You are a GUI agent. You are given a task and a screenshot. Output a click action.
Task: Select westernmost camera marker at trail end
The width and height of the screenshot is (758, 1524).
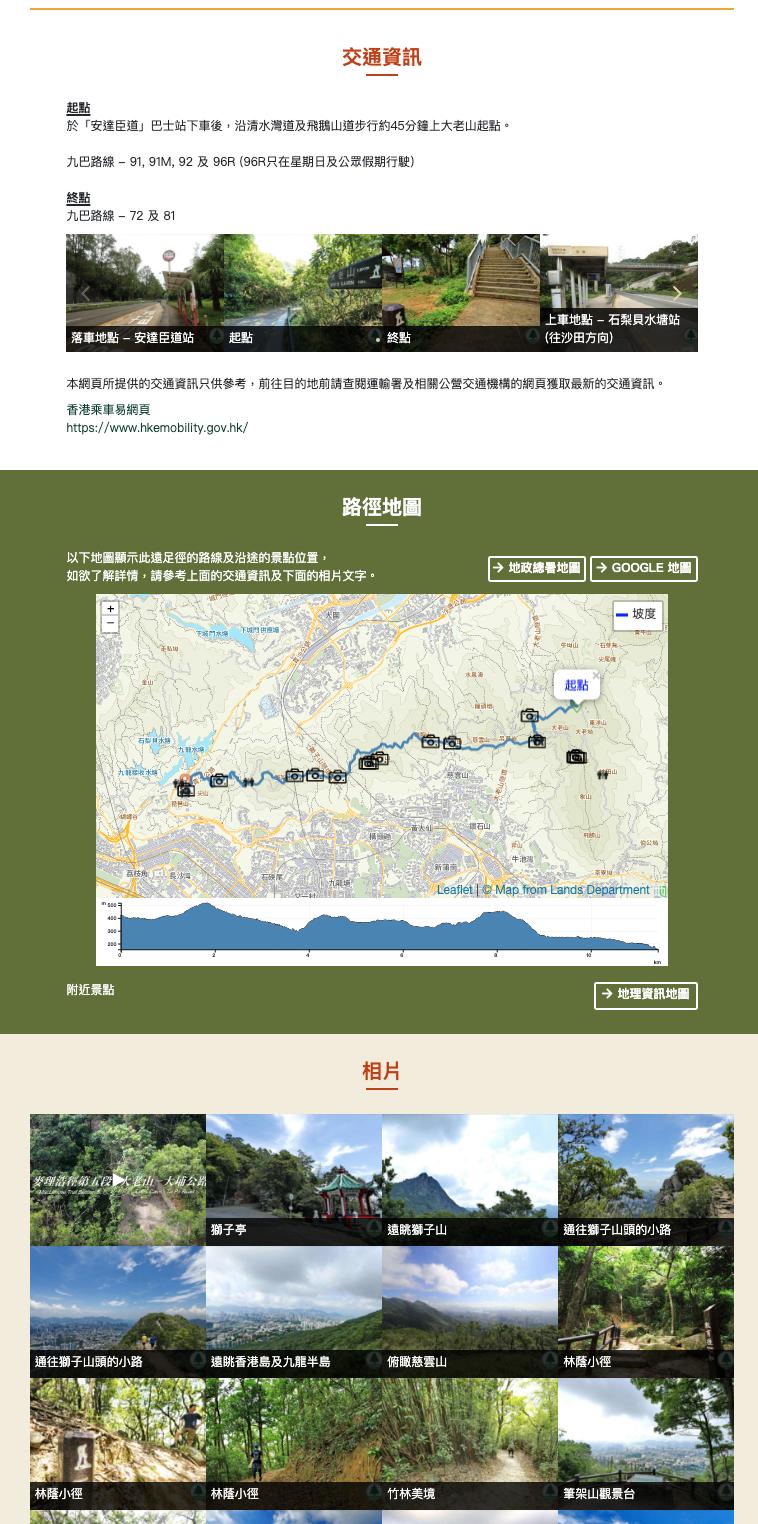tap(185, 790)
